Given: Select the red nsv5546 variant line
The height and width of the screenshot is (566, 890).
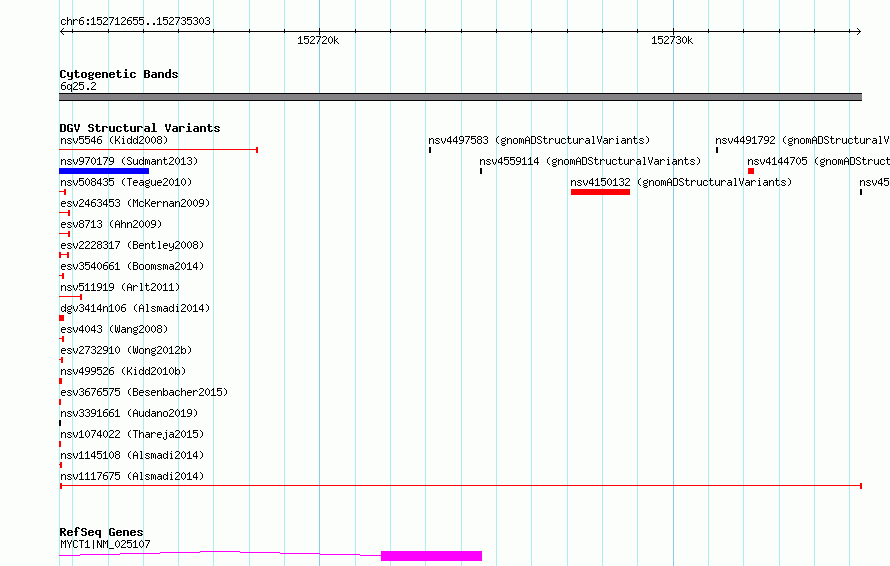Looking at the screenshot, I should 159,150.
